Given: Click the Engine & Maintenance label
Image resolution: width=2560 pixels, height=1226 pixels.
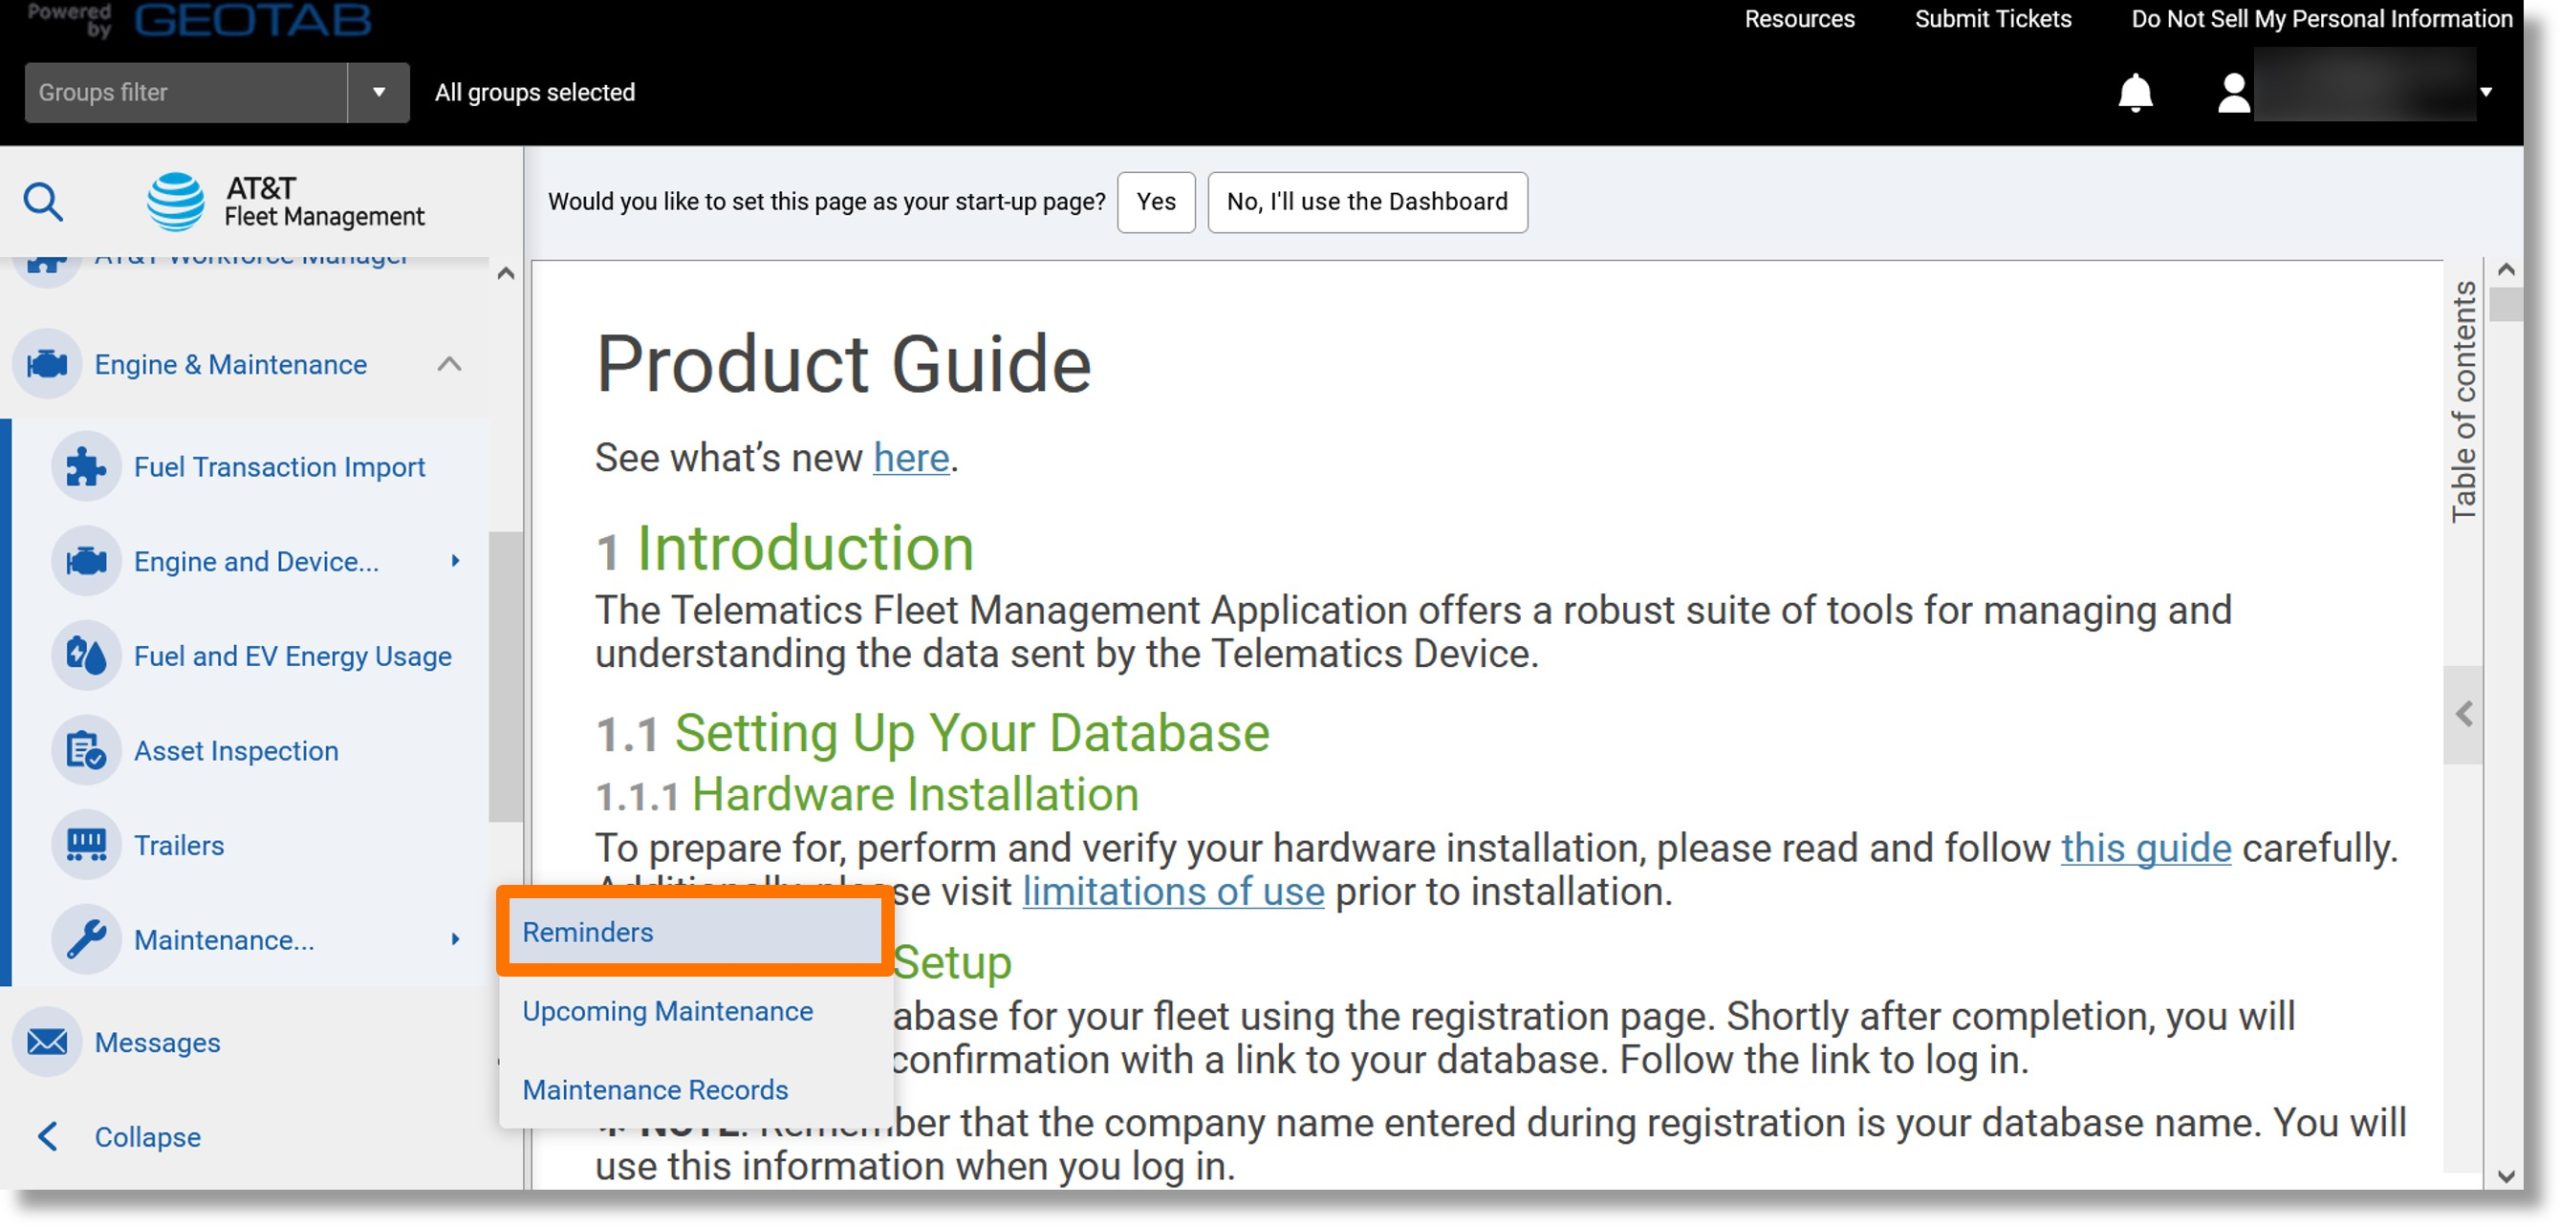Looking at the screenshot, I should coord(230,364).
